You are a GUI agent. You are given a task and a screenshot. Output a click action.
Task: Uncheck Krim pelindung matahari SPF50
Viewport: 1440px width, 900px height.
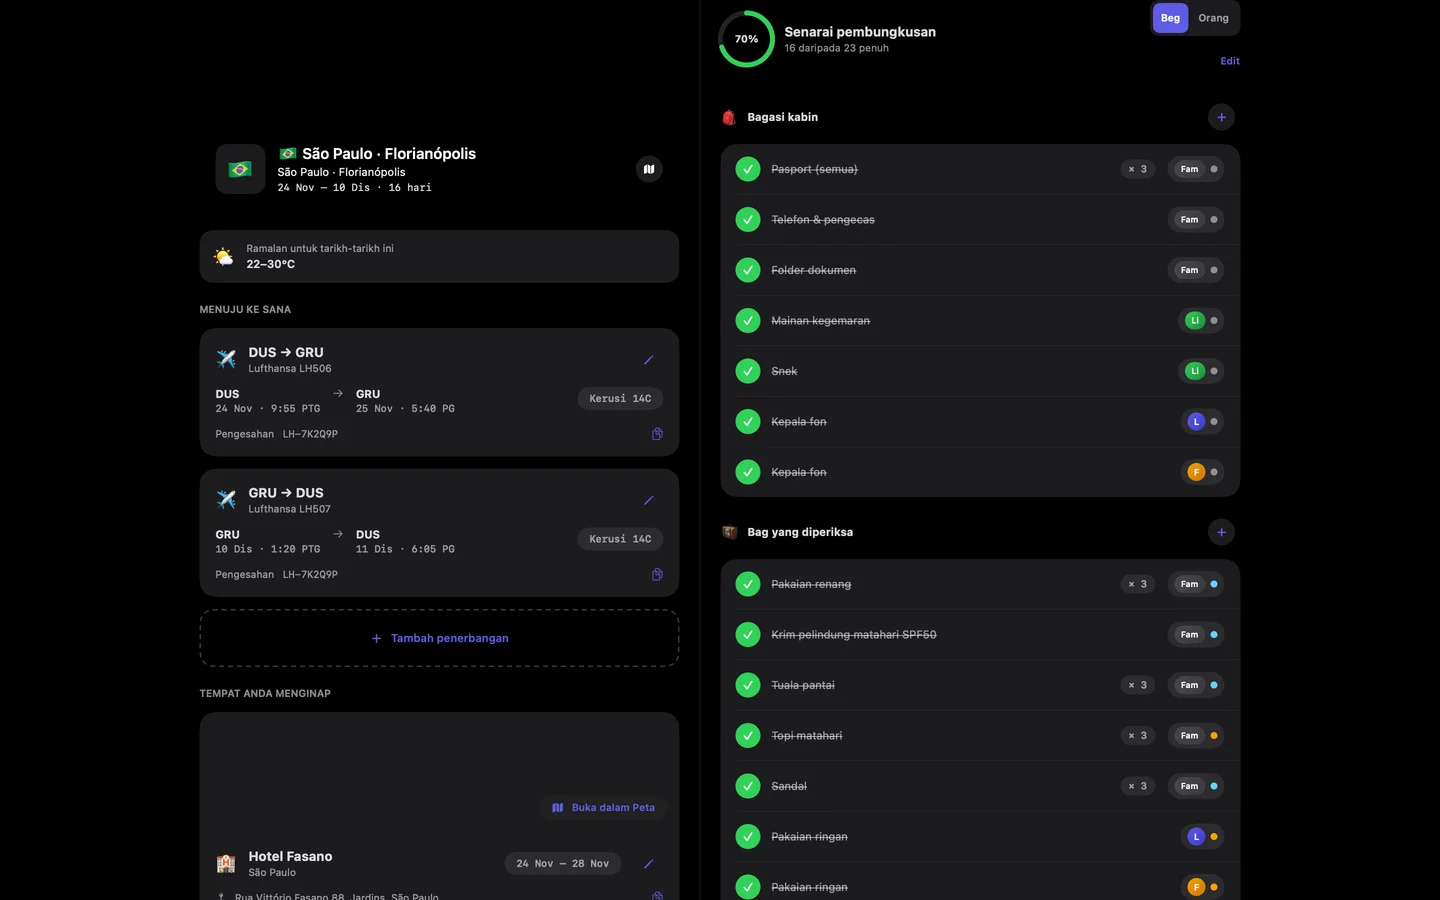click(748, 635)
